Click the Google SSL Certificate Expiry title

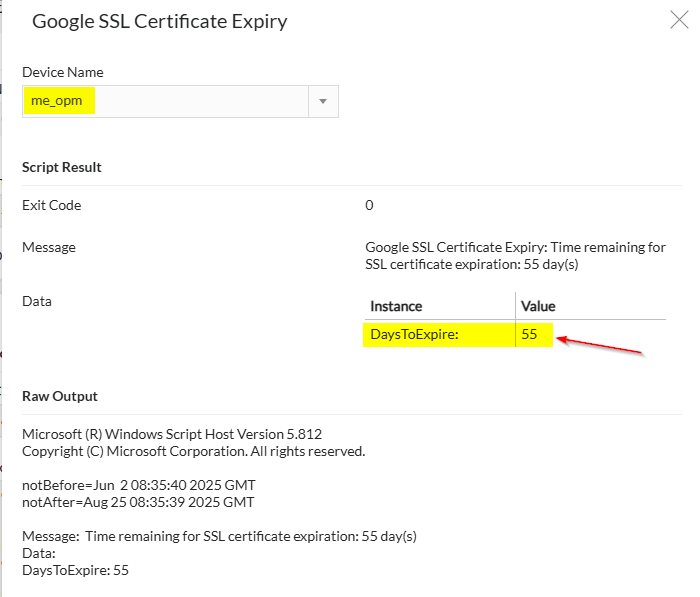coord(159,21)
